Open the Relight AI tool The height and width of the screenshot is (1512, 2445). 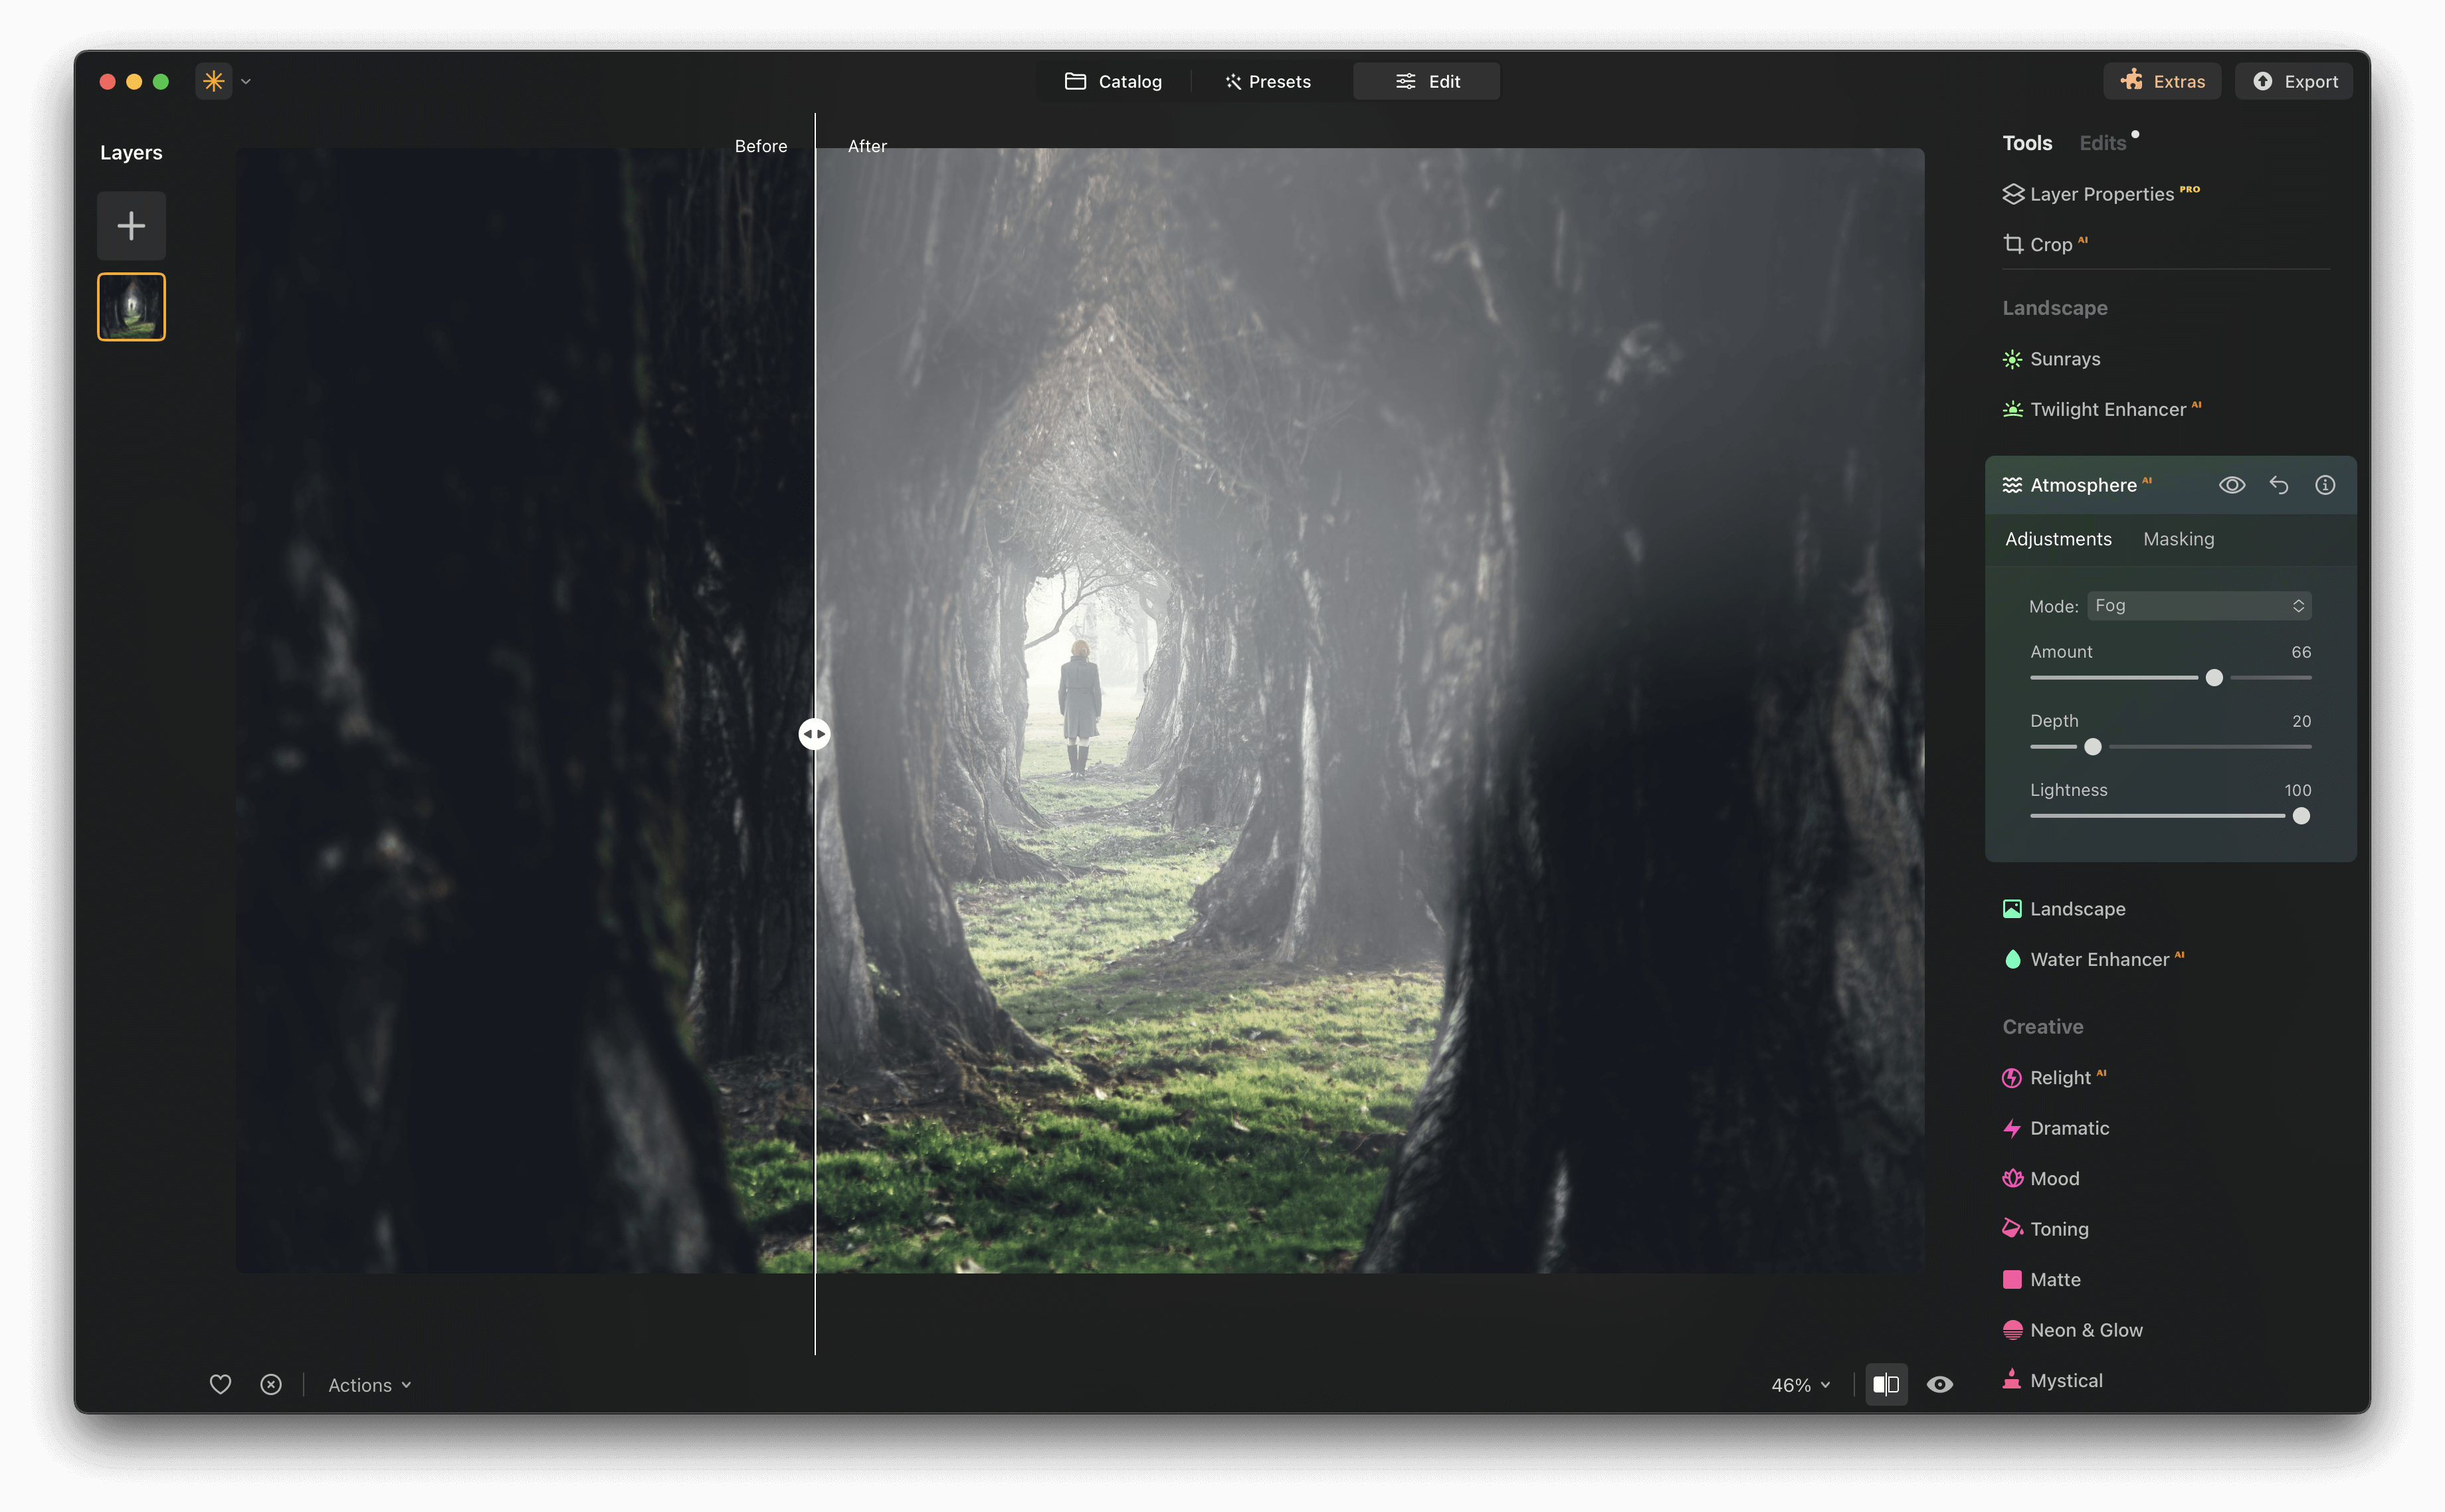[2060, 1077]
